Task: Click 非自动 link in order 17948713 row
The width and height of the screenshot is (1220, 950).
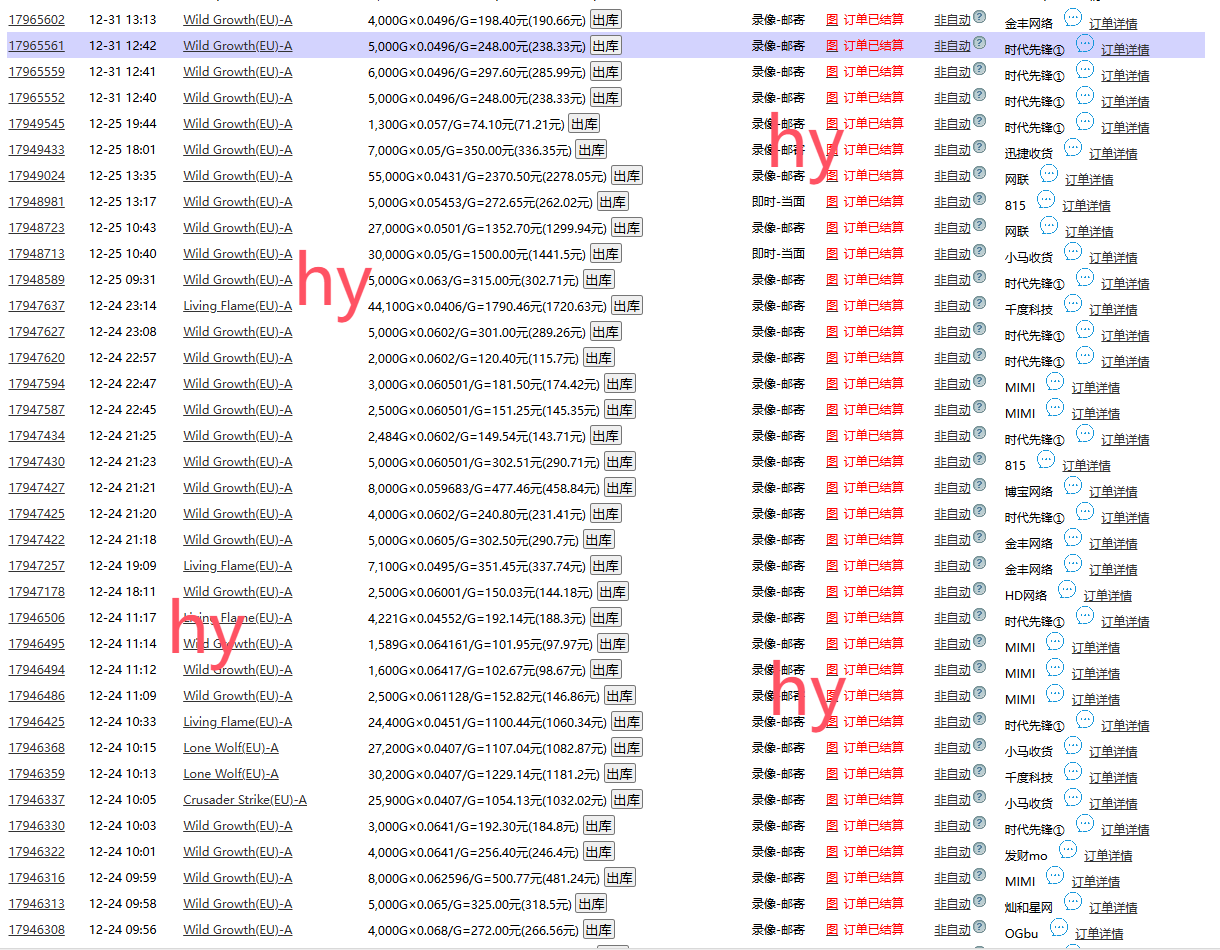Action: click(951, 254)
